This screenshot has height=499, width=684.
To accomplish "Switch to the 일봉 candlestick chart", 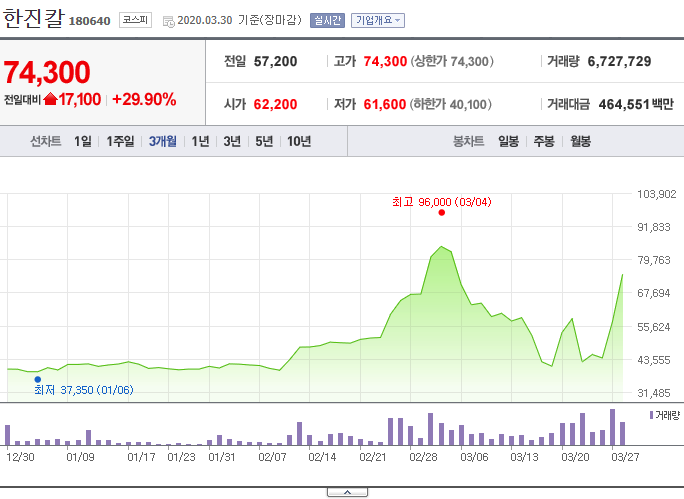I will click(509, 141).
